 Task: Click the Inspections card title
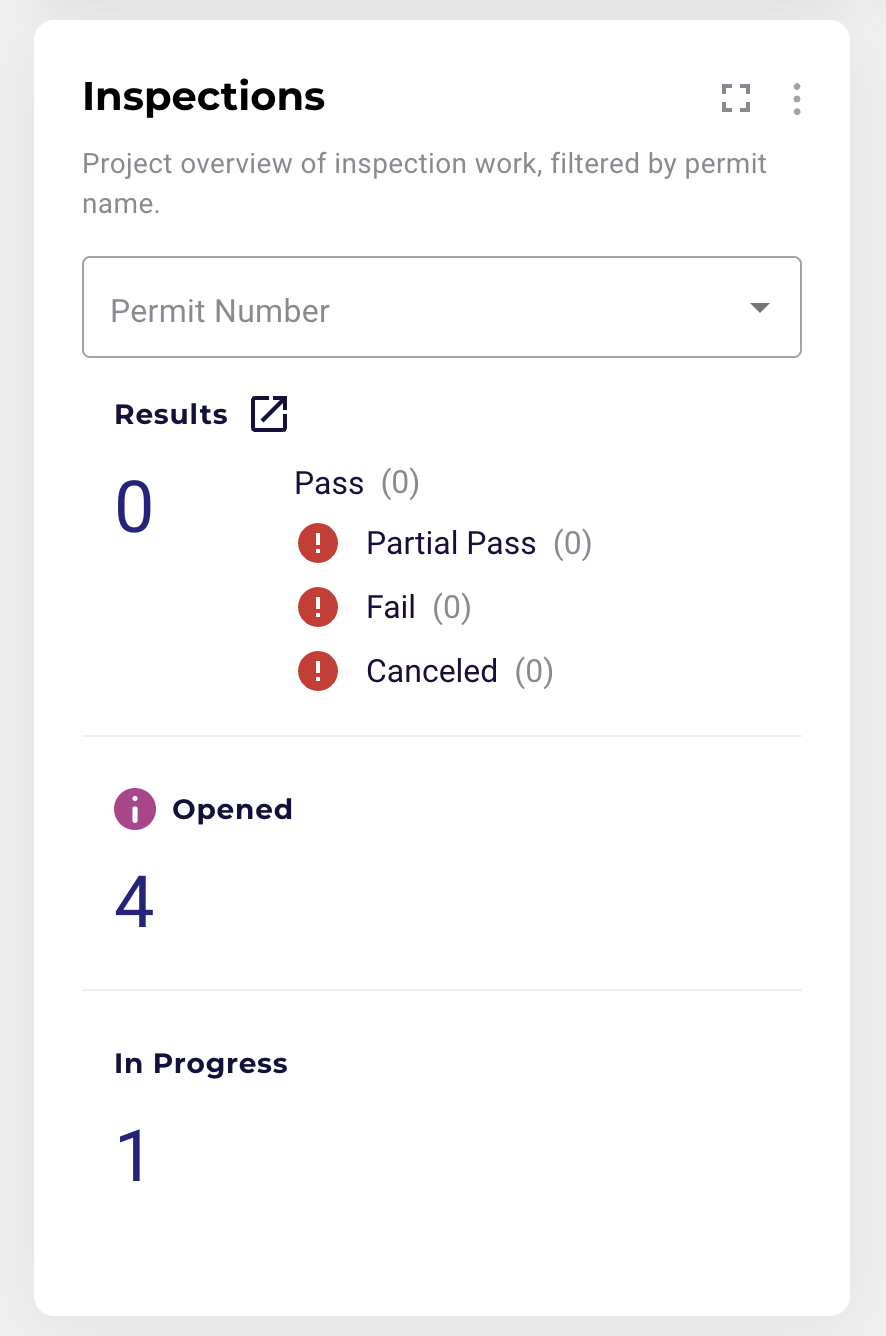(x=204, y=97)
